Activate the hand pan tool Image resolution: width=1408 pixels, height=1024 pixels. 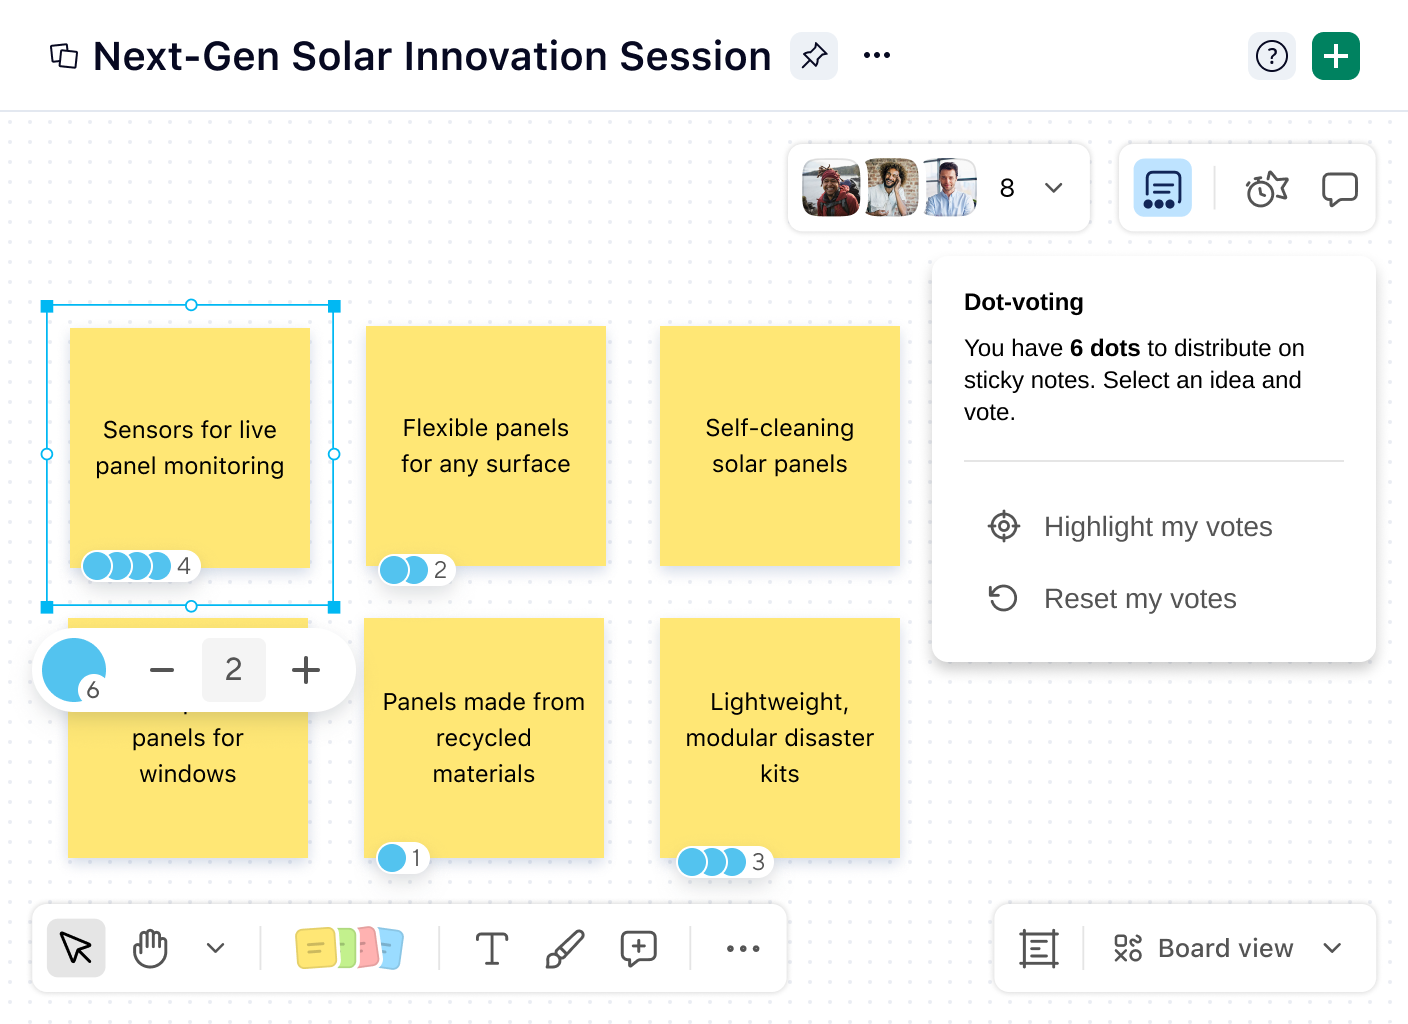click(151, 948)
